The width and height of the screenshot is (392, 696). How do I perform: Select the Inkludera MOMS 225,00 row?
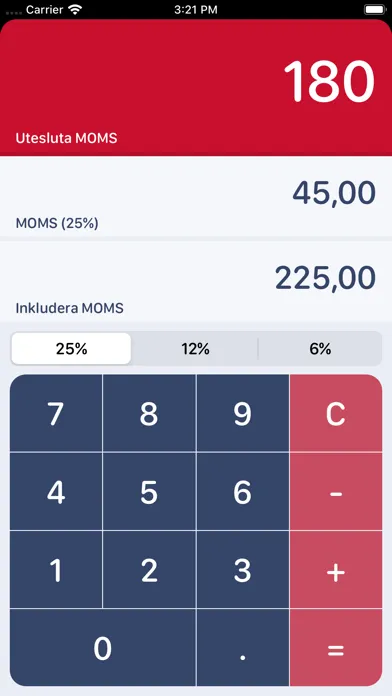pyautogui.click(x=196, y=281)
